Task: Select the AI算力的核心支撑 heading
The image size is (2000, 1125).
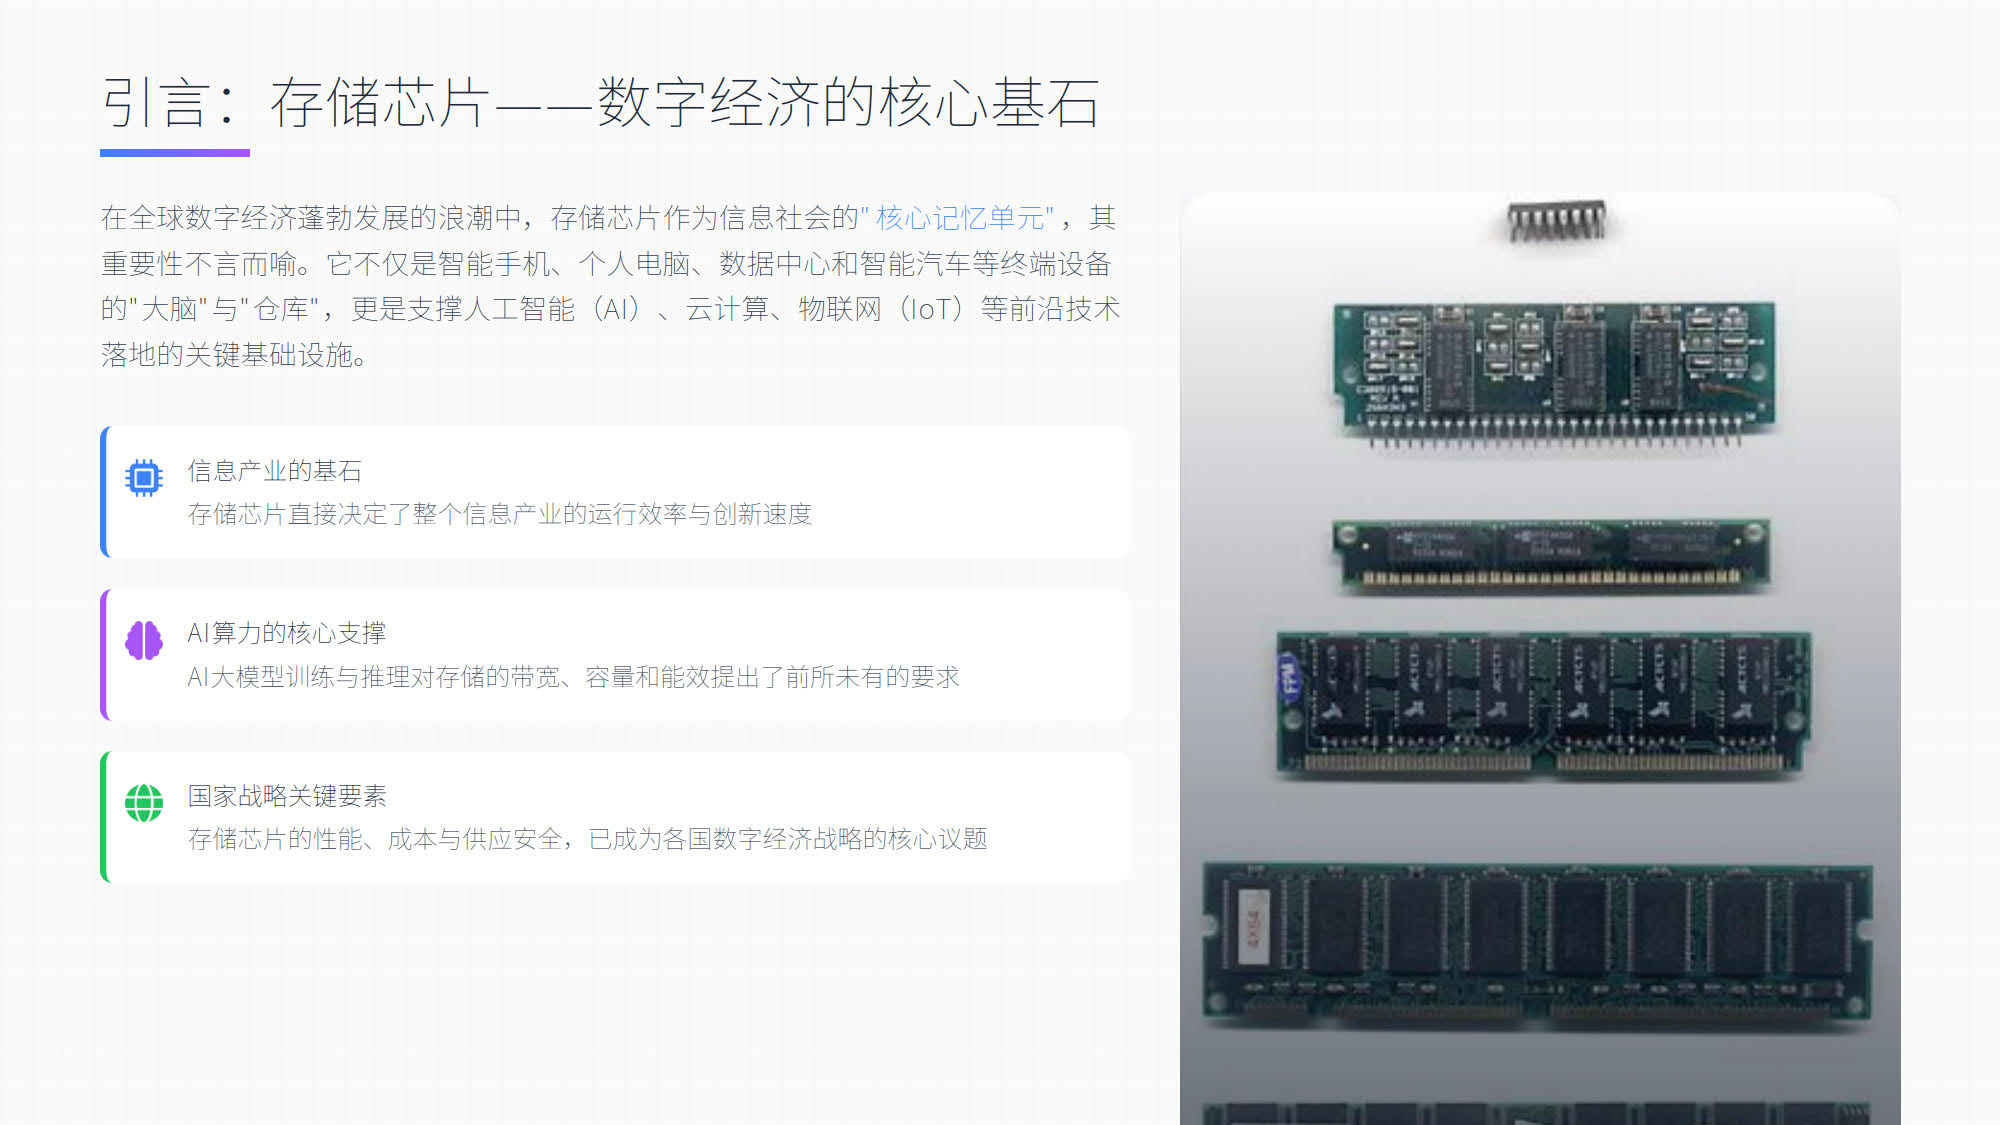Action: [286, 633]
